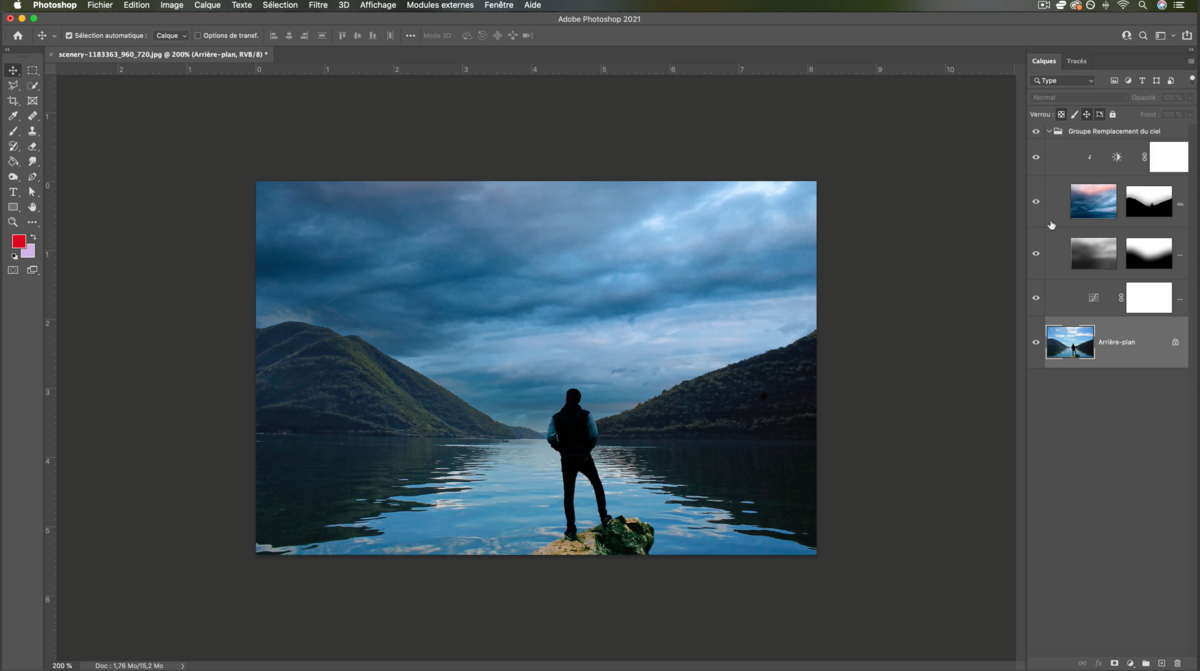1200x671 pixels.
Task: Select the Quick Selection tool
Action: click(x=32, y=86)
